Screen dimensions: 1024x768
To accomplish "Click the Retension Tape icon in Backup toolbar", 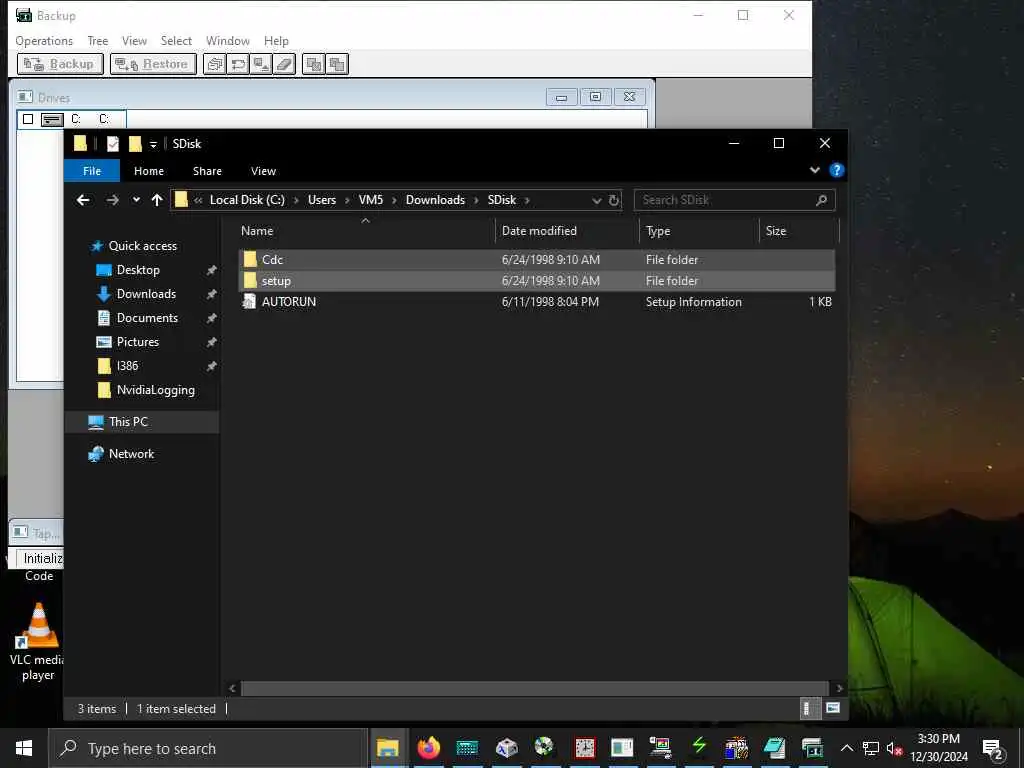I will tap(238, 64).
